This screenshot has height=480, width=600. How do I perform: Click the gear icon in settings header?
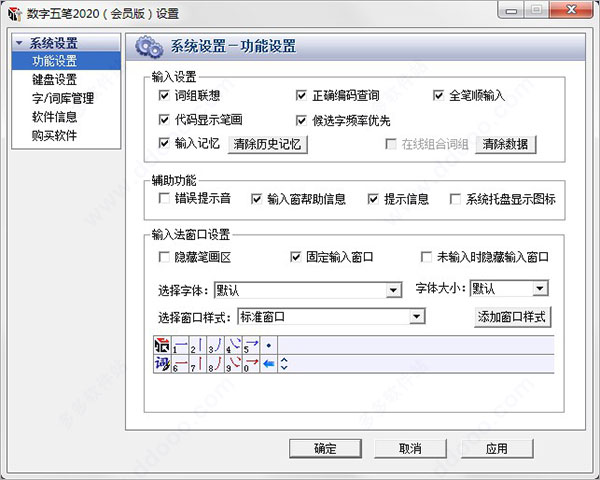click(148, 47)
